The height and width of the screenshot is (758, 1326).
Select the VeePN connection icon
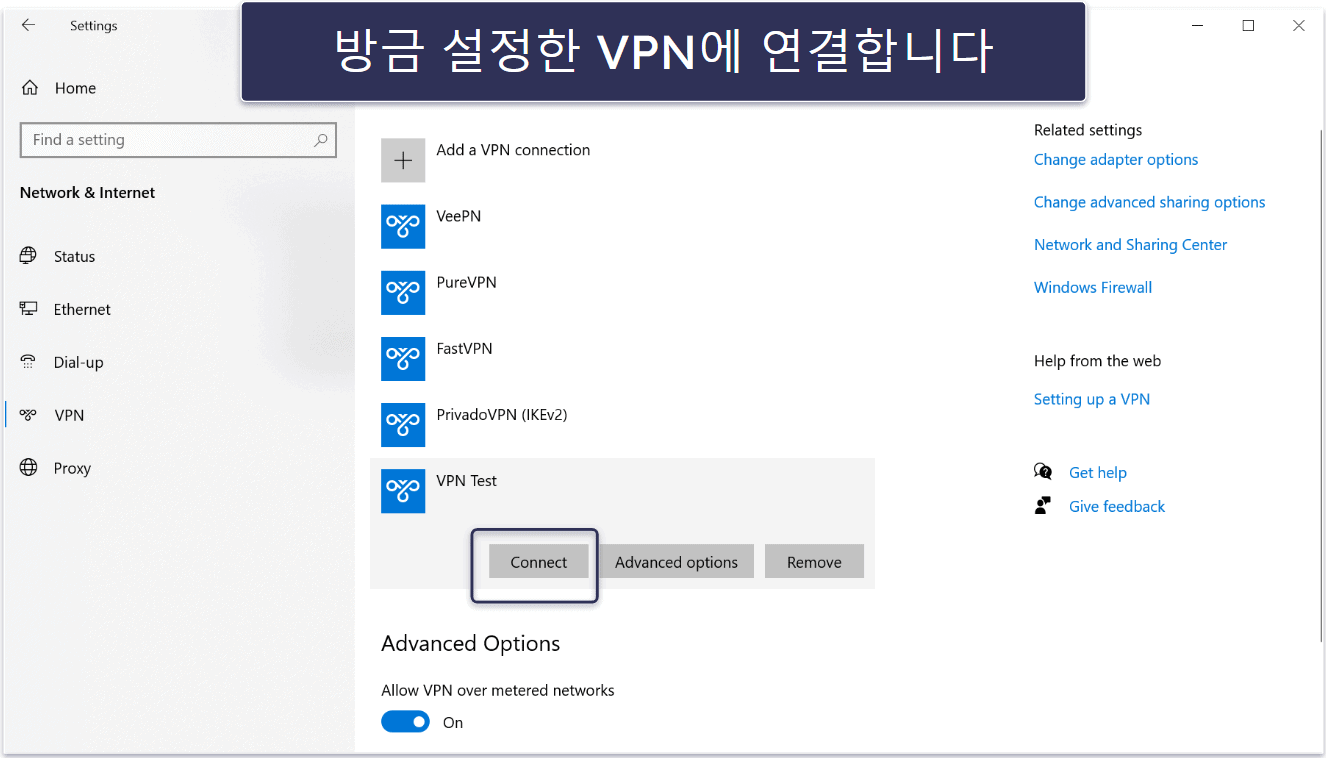coord(403,226)
